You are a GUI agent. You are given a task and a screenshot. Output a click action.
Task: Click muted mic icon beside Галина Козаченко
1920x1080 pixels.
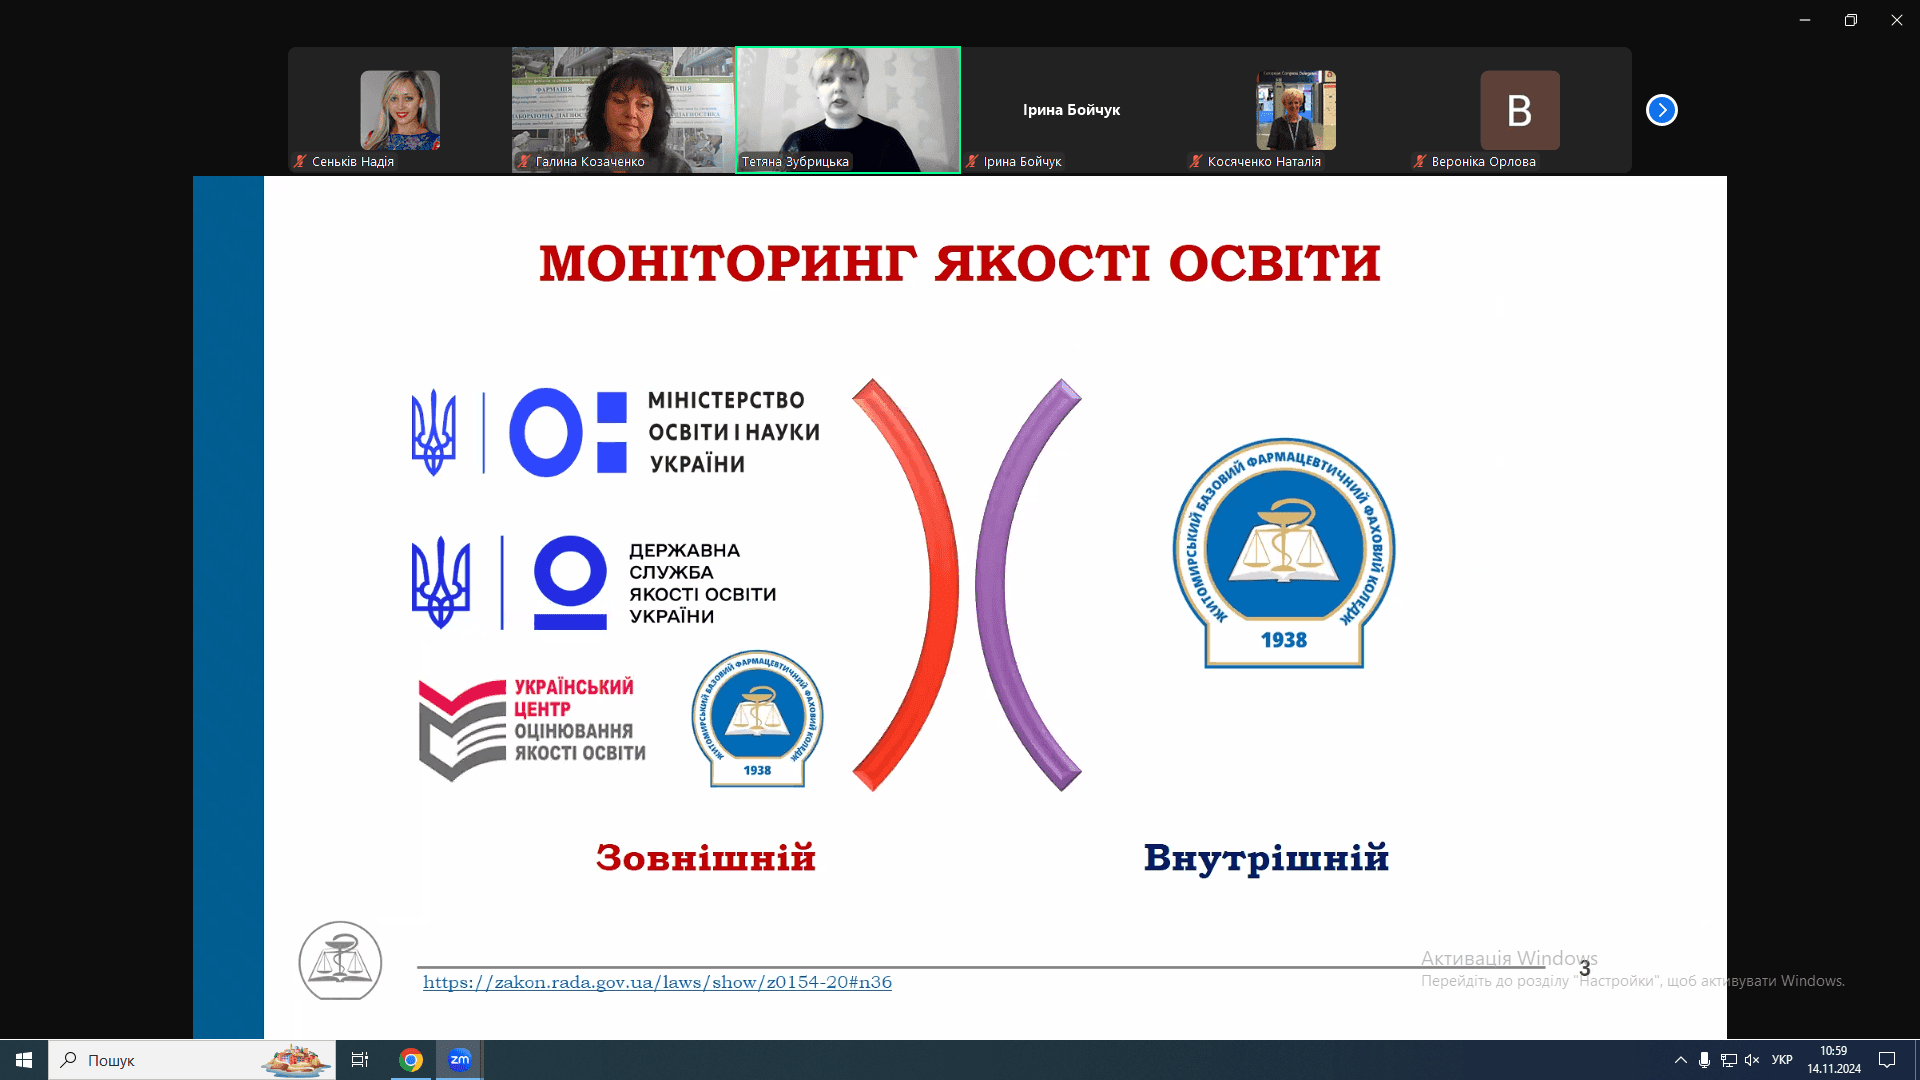tap(524, 161)
